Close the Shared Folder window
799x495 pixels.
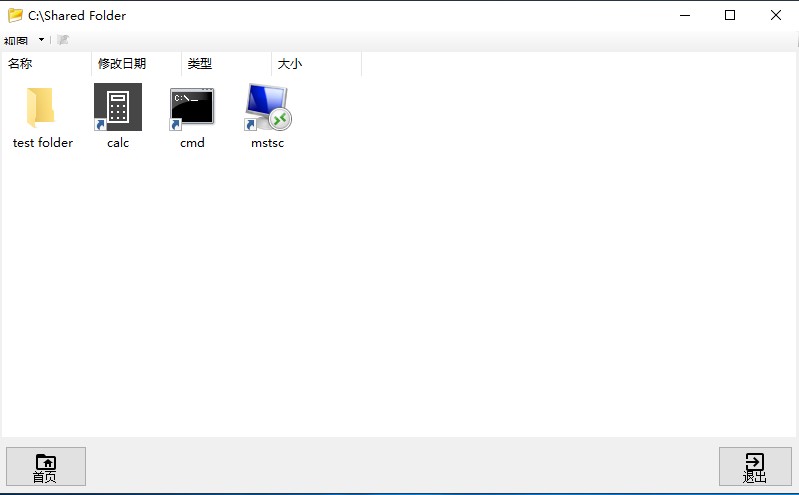coord(776,15)
